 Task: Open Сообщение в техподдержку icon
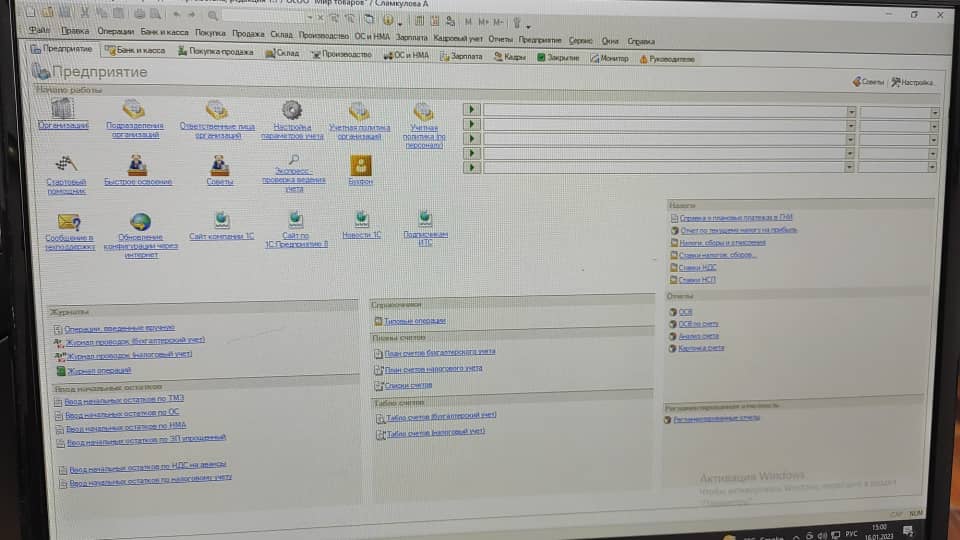69,222
